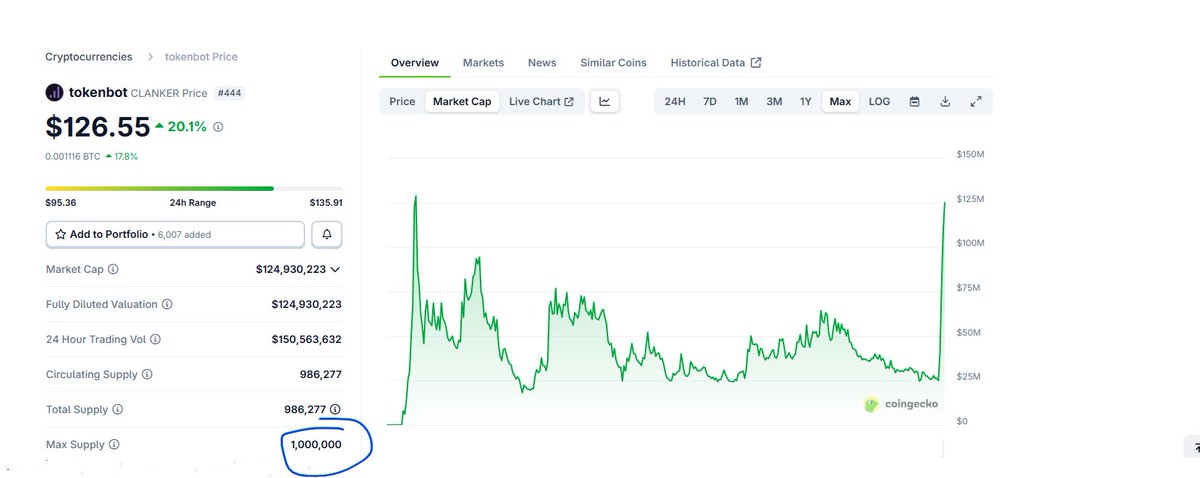Screen dimensions: 1200x478
Task: Open the Overview tab
Action: click(x=415, y=62)
